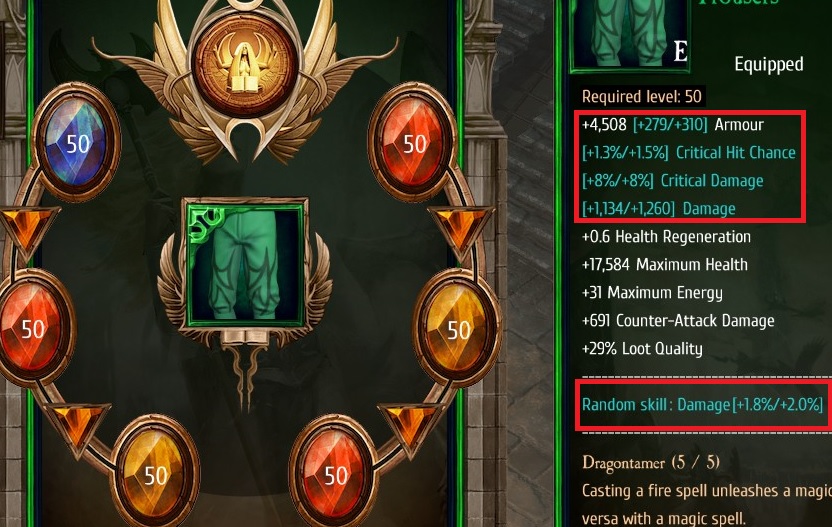Click the Maximum Health stat line

click(x=665, y=265)
